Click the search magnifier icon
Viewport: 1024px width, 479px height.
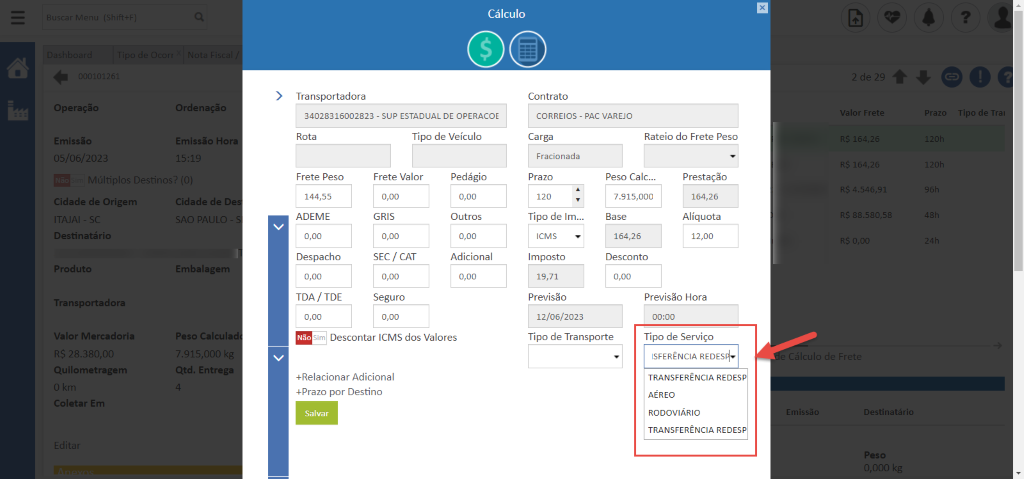[x=199, y=18]
